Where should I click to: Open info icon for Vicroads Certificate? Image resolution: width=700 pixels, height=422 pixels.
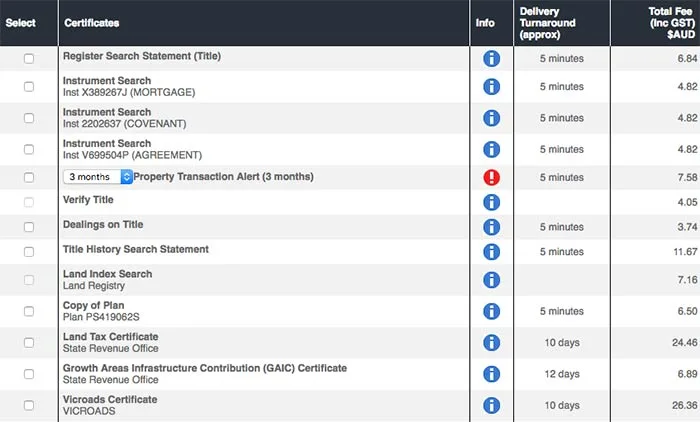click(491, 405)
